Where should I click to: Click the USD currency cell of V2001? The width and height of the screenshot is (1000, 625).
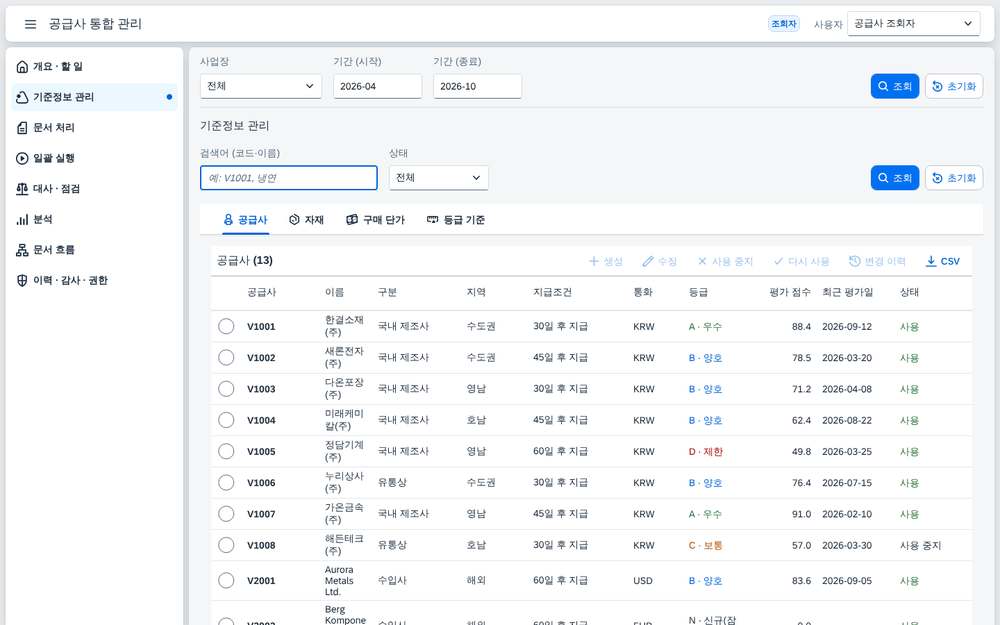tap(643, 580)
